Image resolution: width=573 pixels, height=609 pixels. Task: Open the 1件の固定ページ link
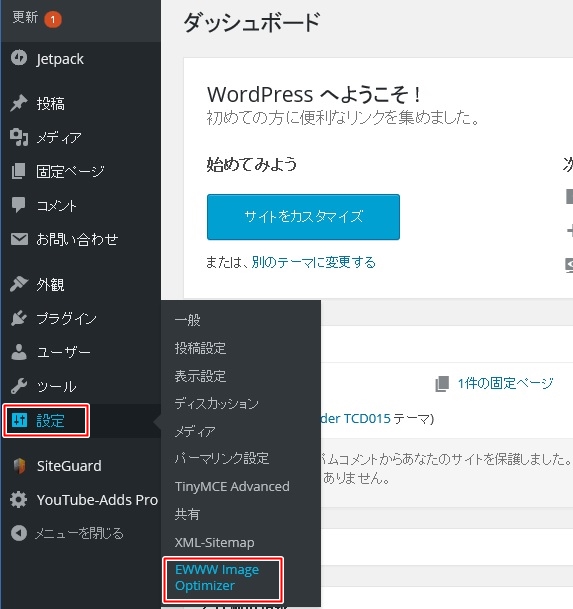point(505,383)
